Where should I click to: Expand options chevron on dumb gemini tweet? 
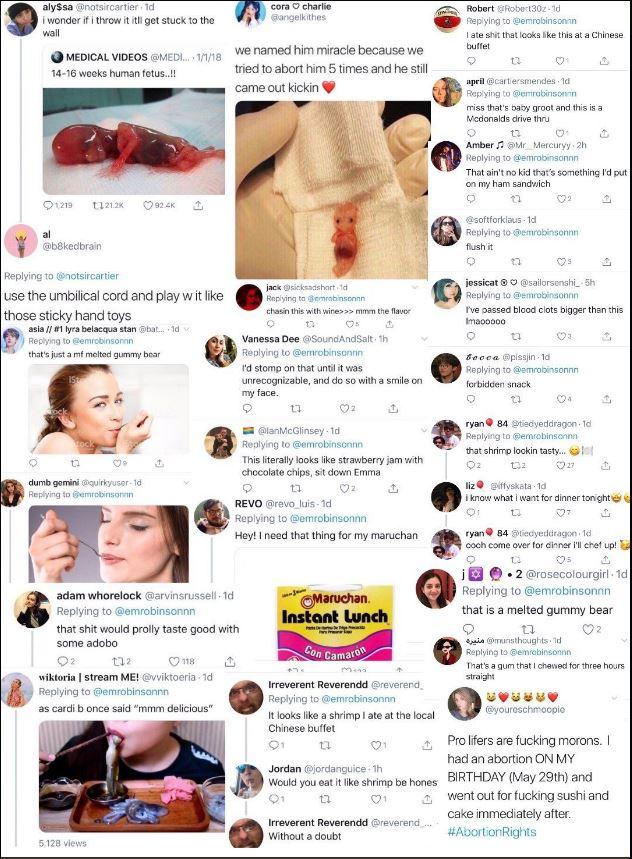[186, 483]
